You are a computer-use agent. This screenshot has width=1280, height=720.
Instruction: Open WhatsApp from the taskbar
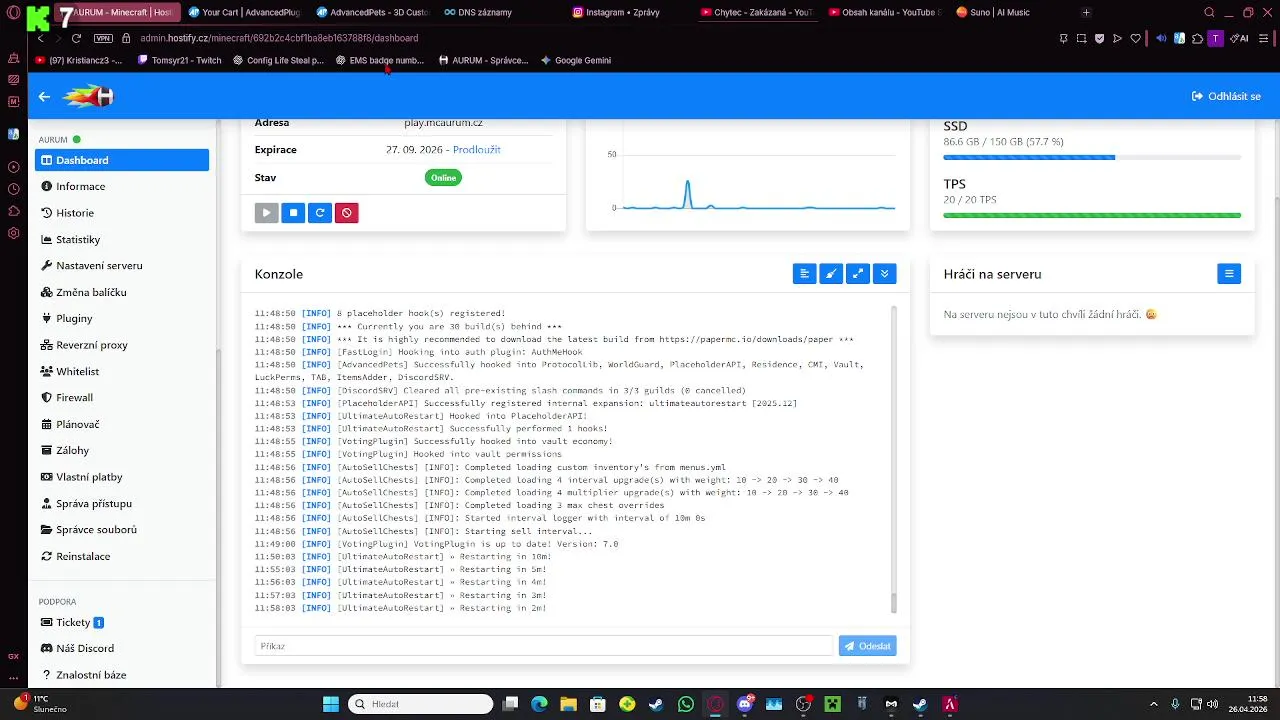coord(685,704)
